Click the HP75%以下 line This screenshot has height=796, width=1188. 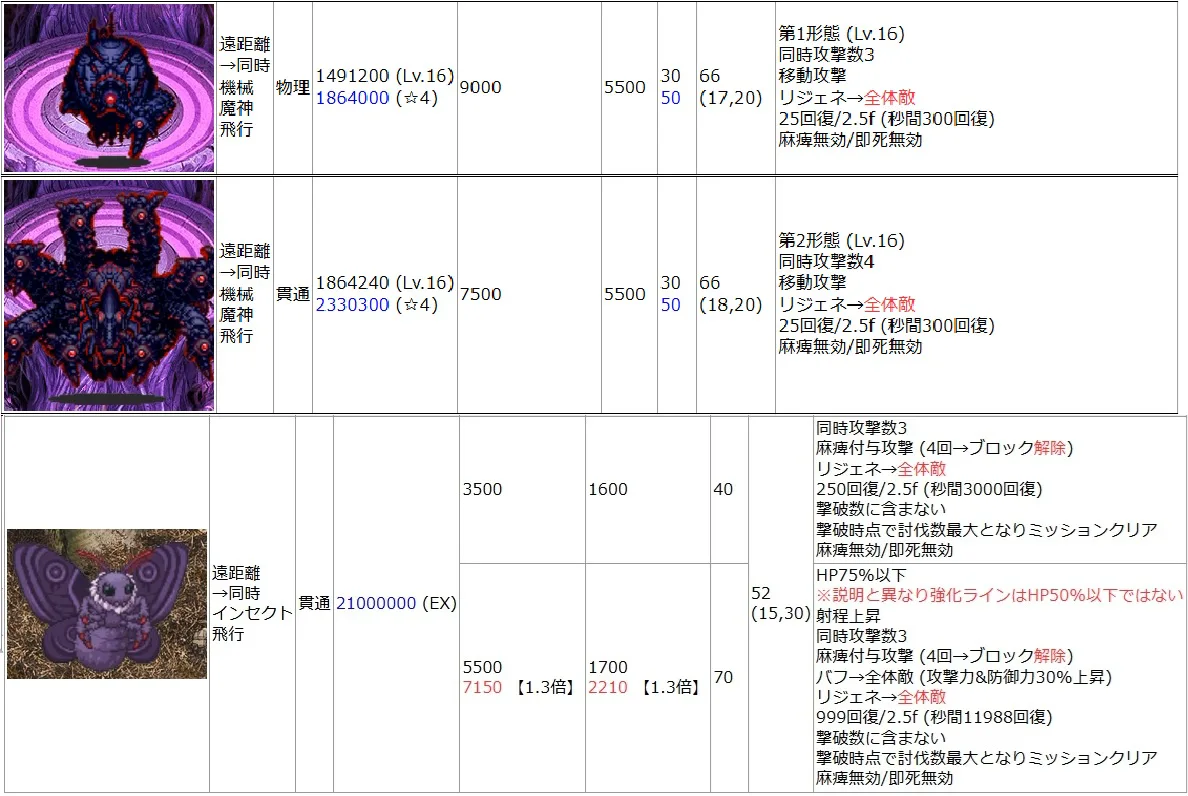861,575
